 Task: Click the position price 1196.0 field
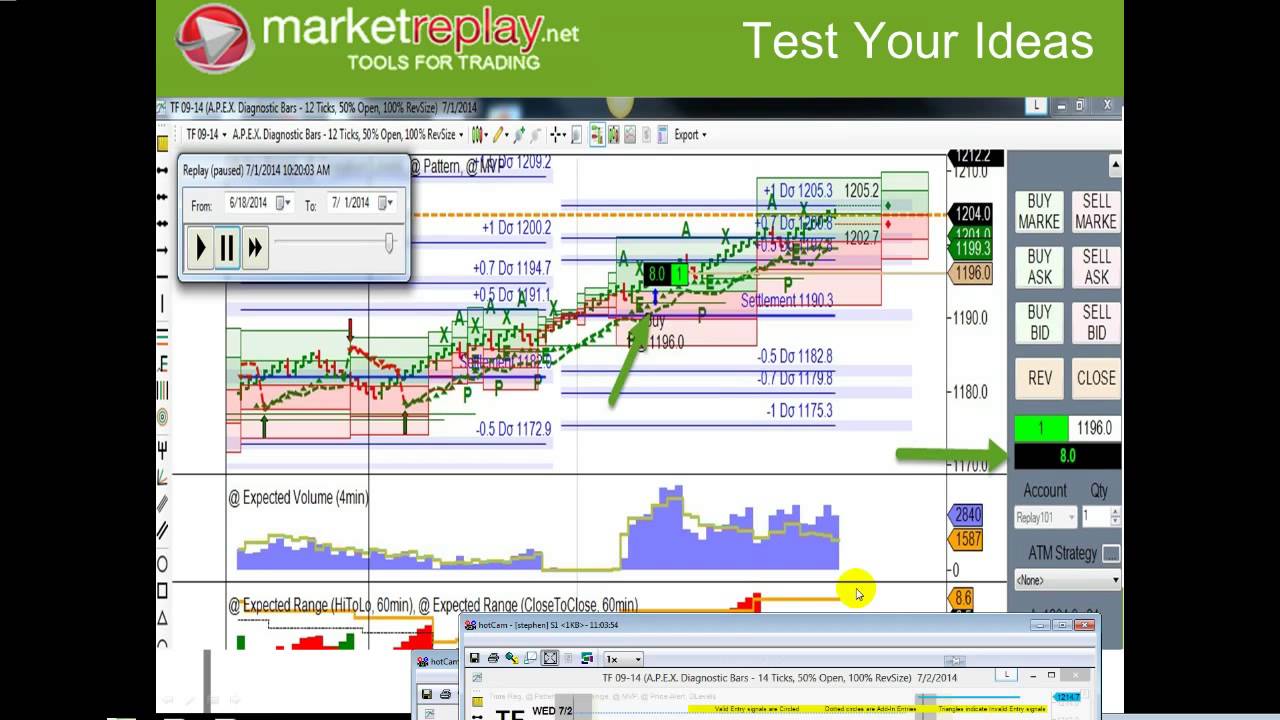click(x=1094, y=428)
